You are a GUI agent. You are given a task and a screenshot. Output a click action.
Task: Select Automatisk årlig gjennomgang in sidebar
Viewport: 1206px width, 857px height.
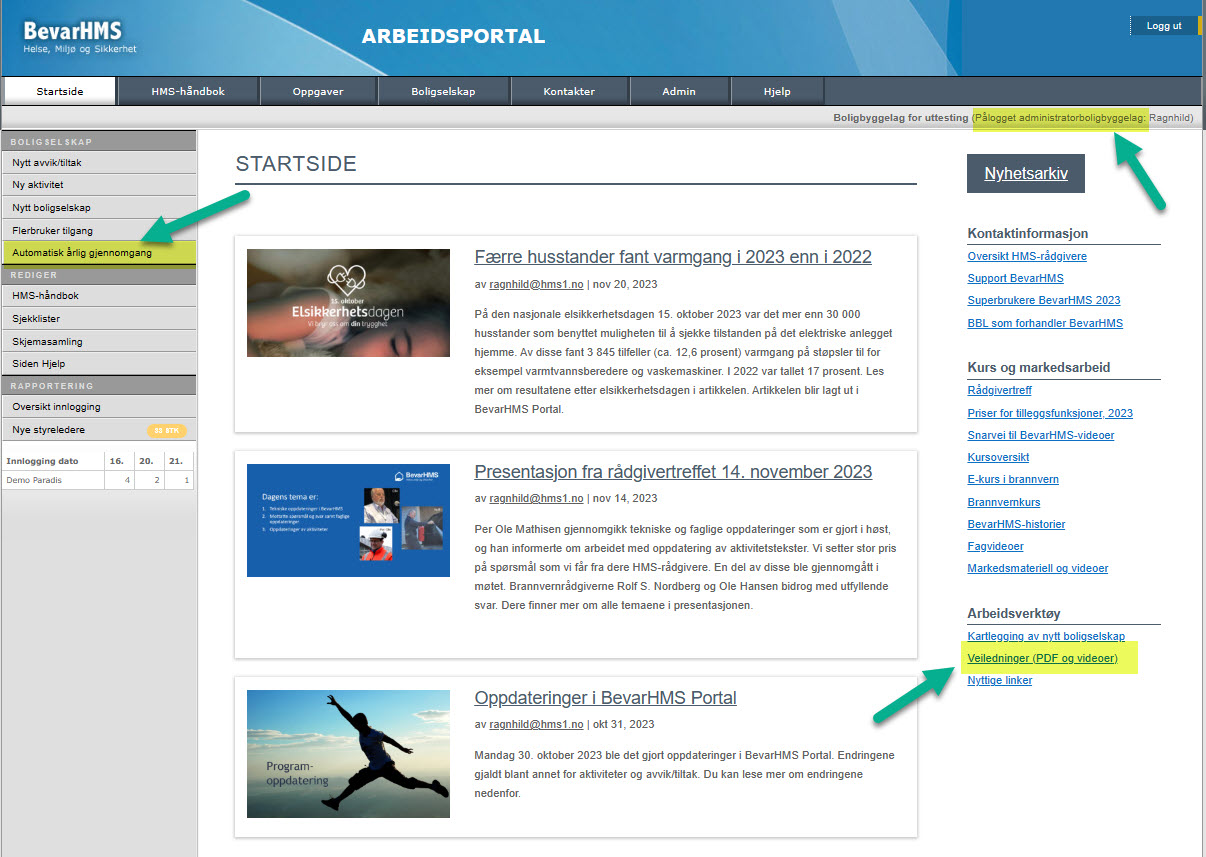[x=82, y=253]
